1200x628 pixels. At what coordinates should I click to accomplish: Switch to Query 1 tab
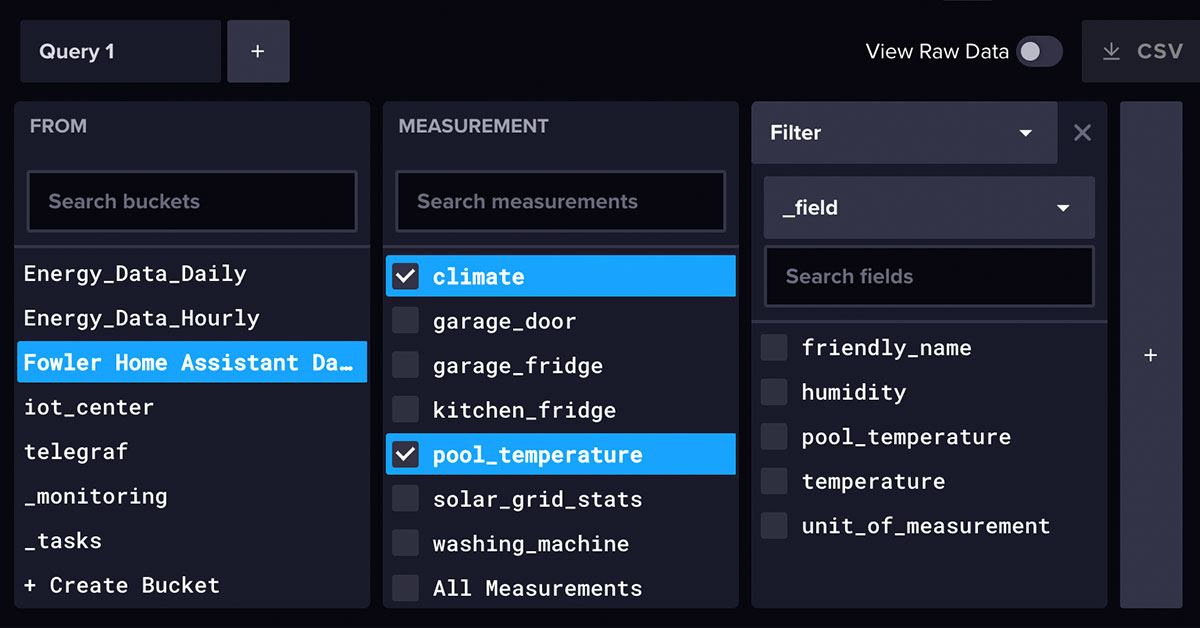(120, 51)
